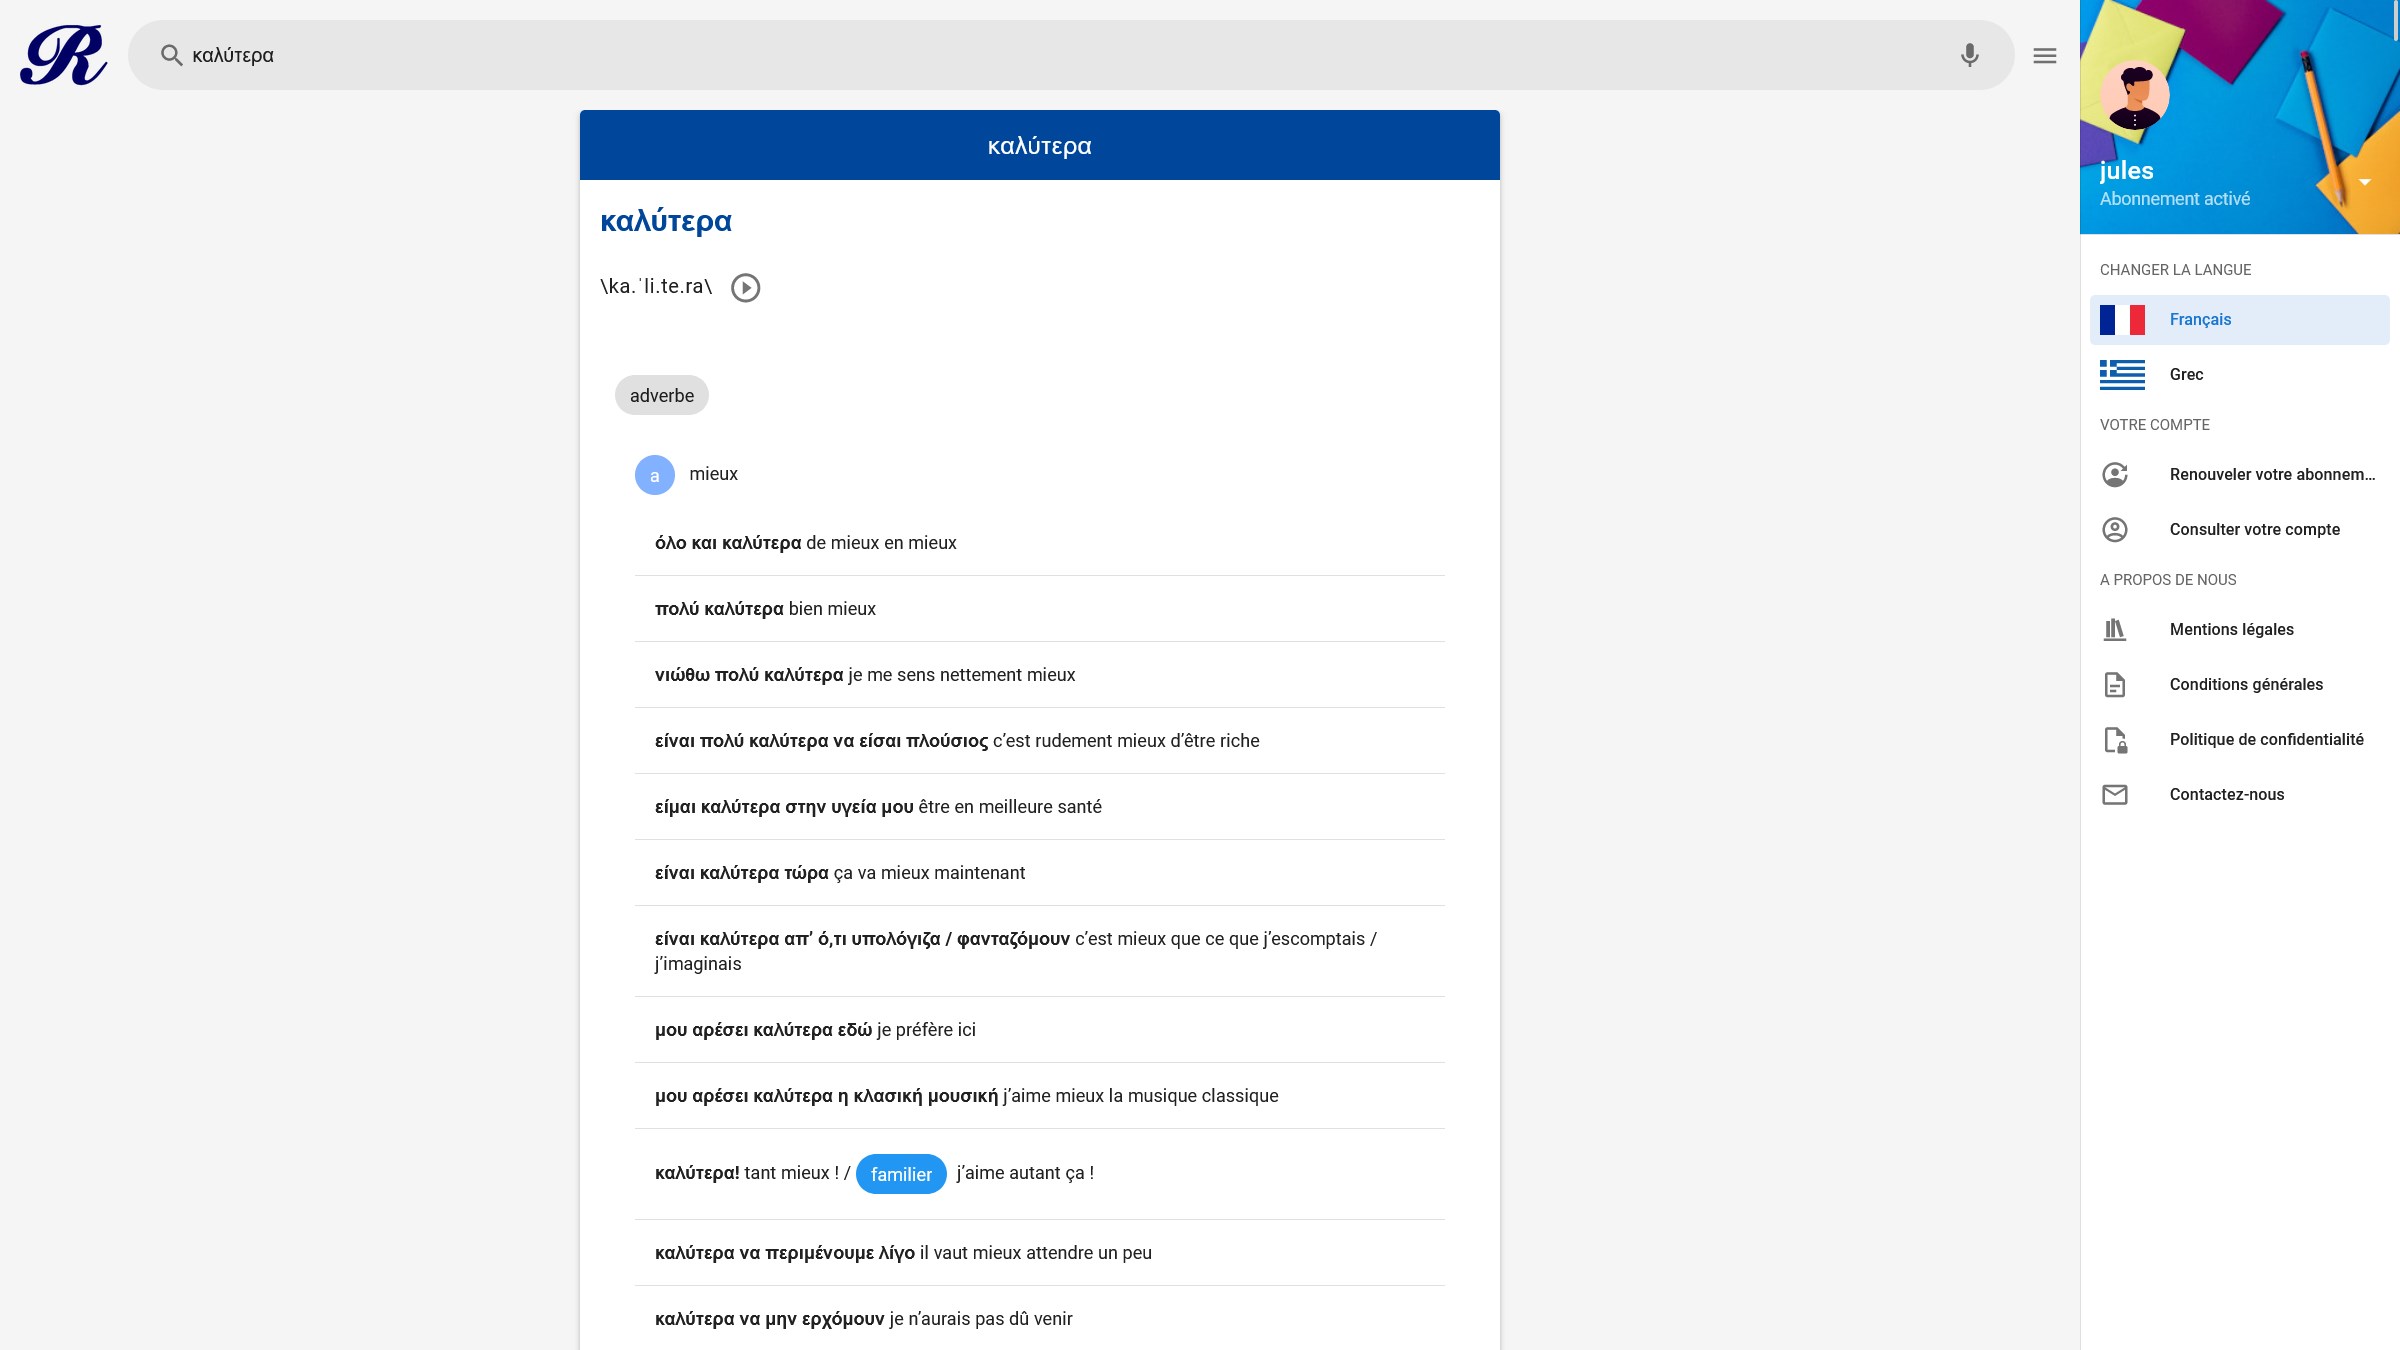Open the R logo home page
This screenshot has width=2400, height=1350.
click(63, 56)
